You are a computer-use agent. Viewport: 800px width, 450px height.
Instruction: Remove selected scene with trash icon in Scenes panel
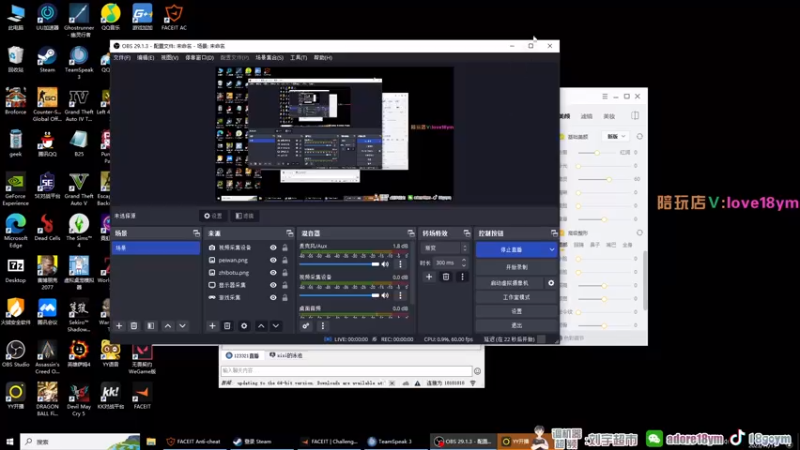pos(134,326)
